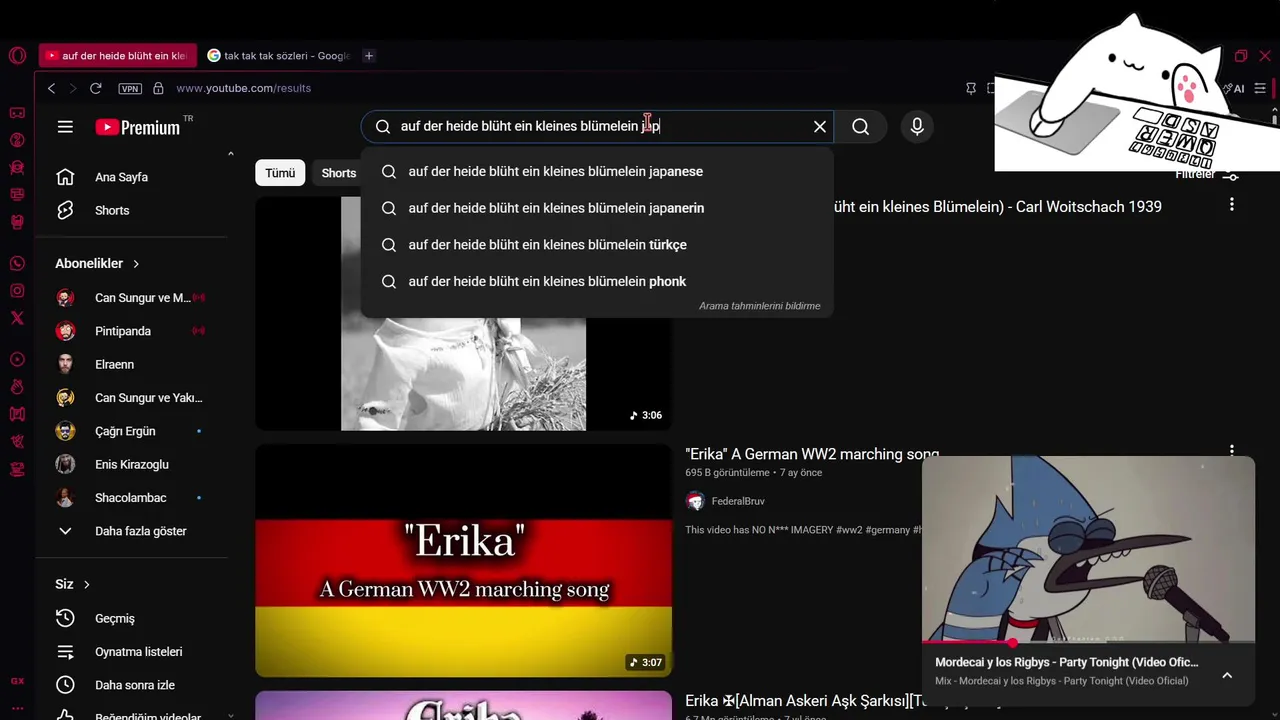Open the FederalBruv channel name link
The image size is (1280, 720).
pos(738,501)
